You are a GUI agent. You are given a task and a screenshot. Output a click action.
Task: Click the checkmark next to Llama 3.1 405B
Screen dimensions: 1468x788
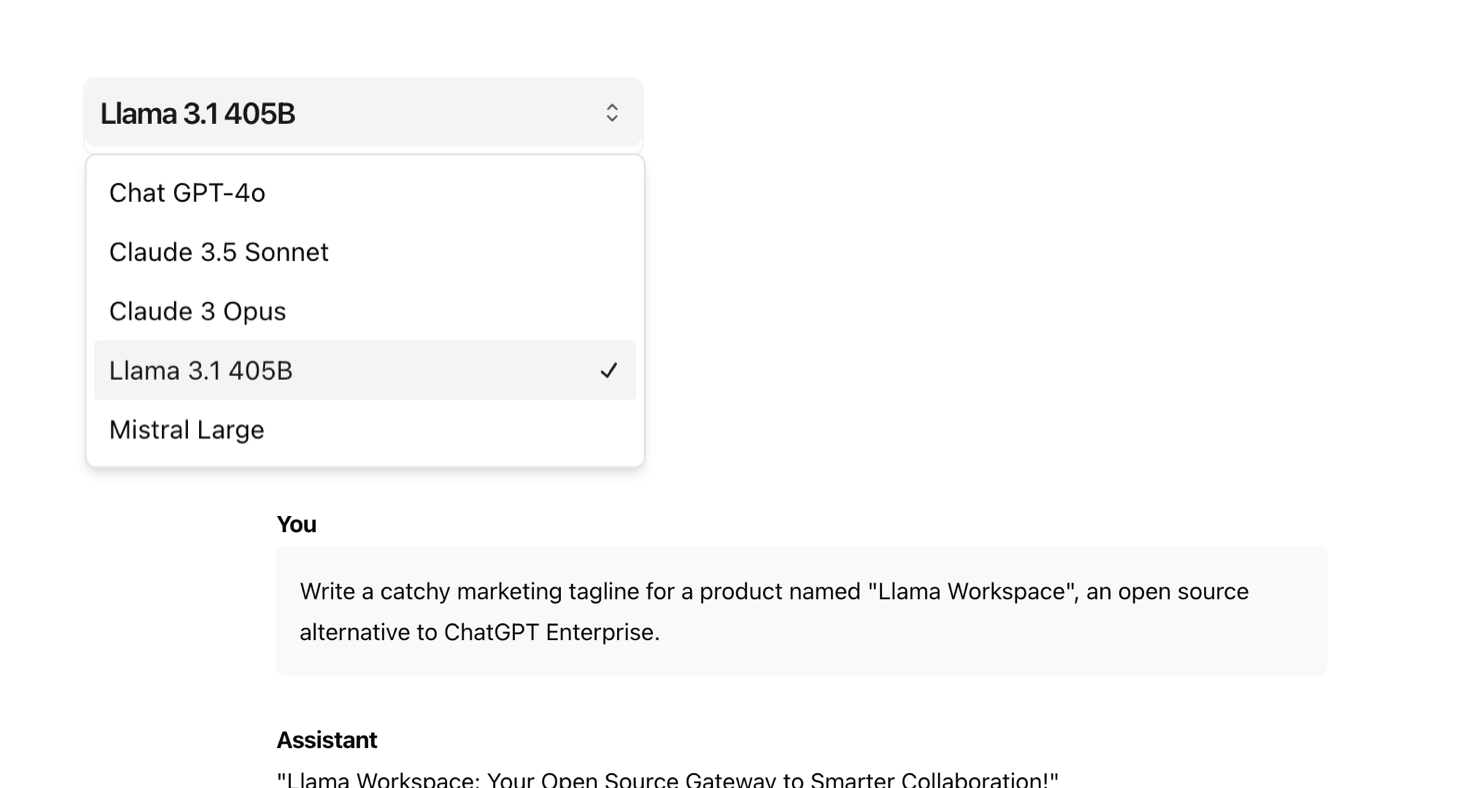click(x=609, y=371)
